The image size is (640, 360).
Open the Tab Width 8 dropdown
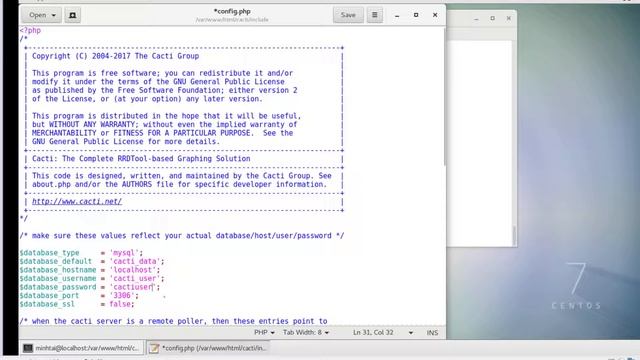coord(306,333)
